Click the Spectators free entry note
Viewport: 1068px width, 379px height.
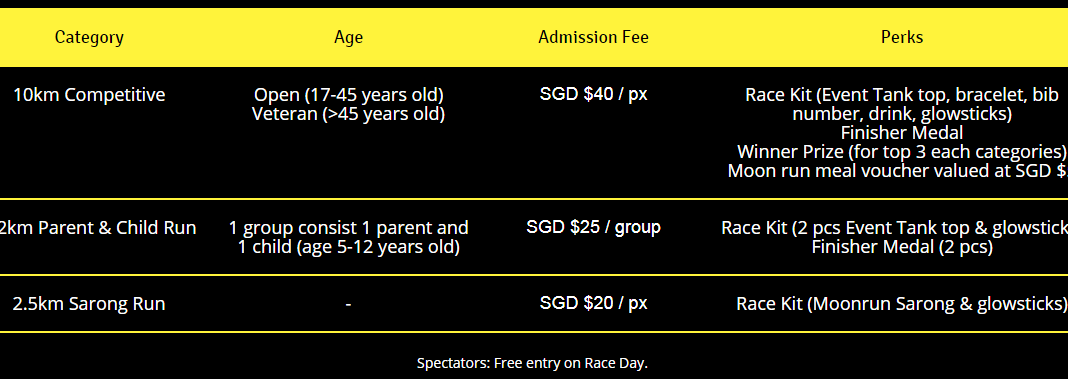pyautogui.click(x=532, y=363)
